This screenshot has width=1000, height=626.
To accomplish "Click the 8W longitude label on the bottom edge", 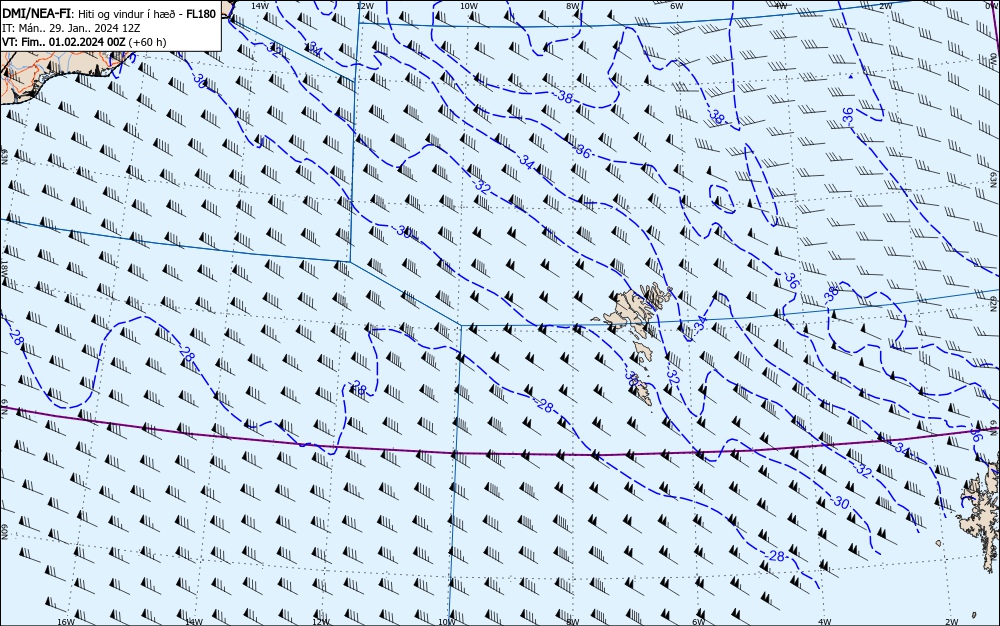I will (x=573, y=622).
